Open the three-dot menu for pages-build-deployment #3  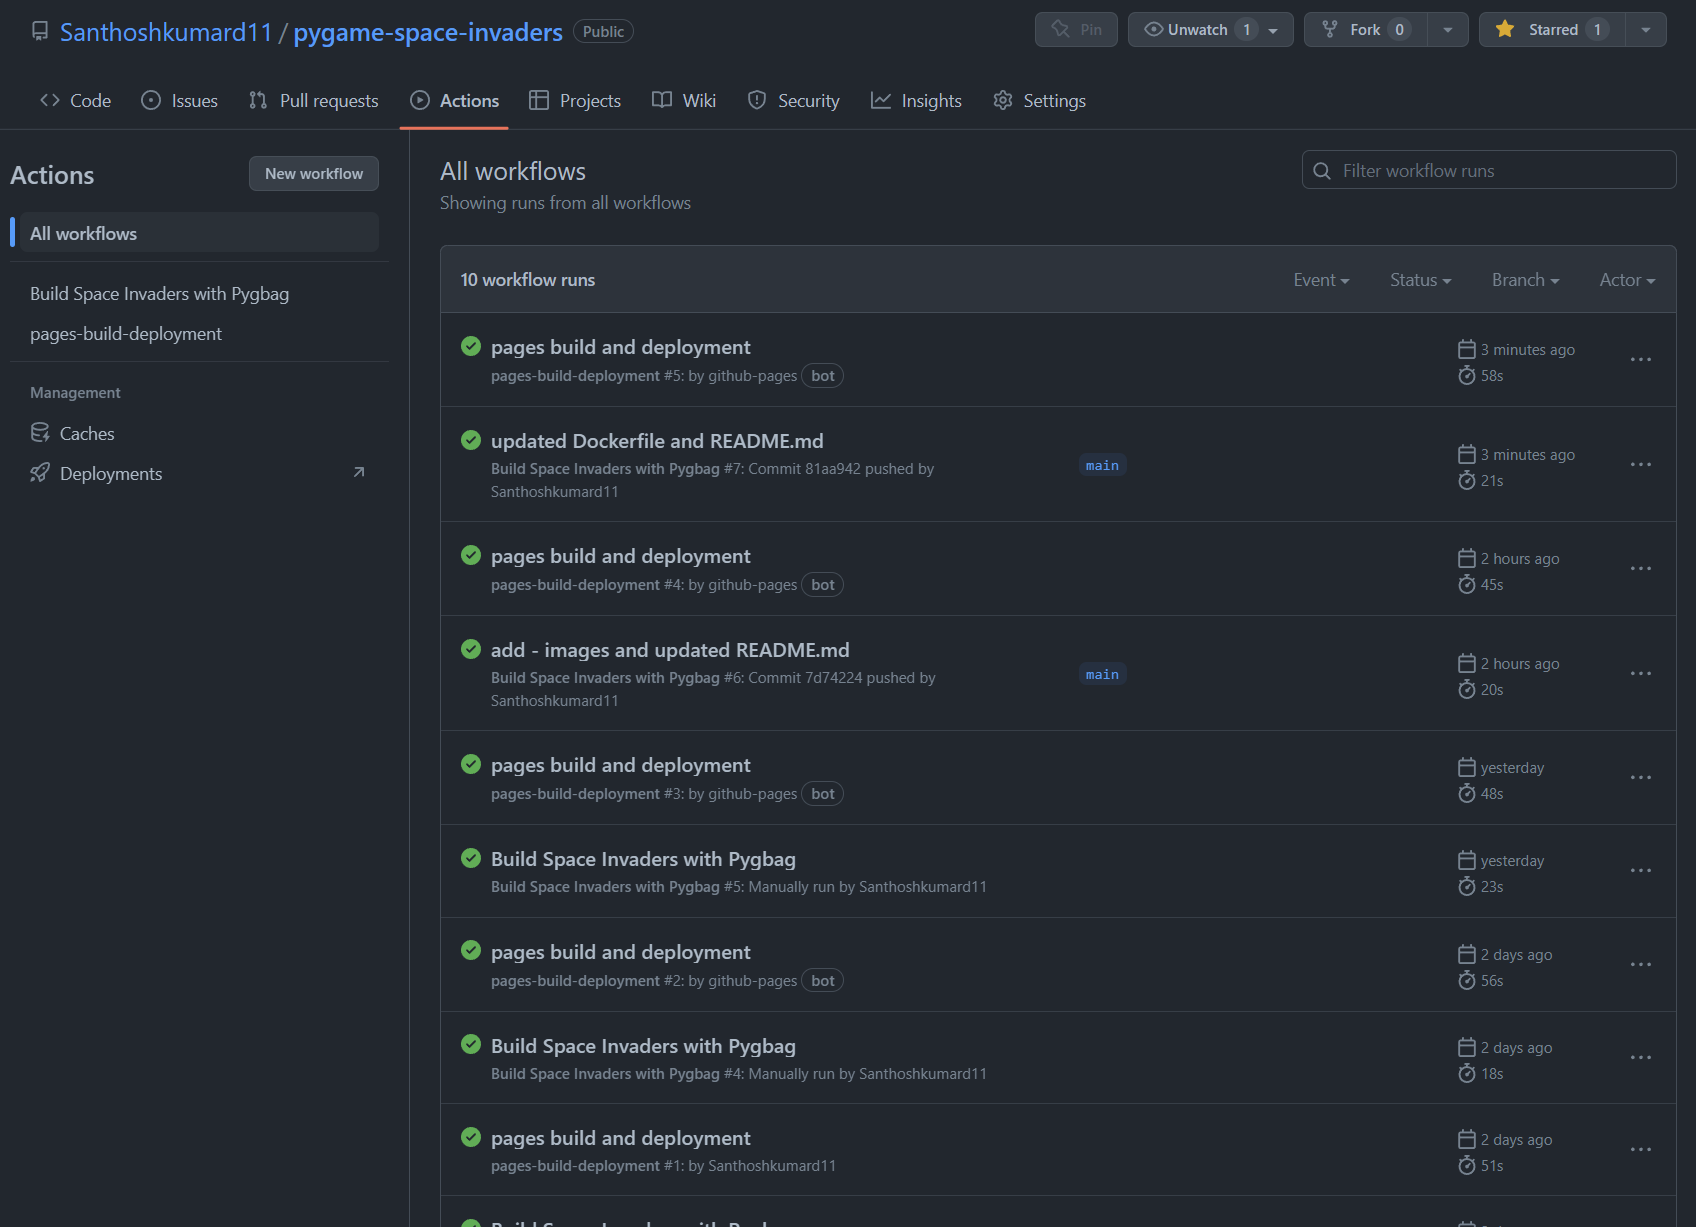1641,777
